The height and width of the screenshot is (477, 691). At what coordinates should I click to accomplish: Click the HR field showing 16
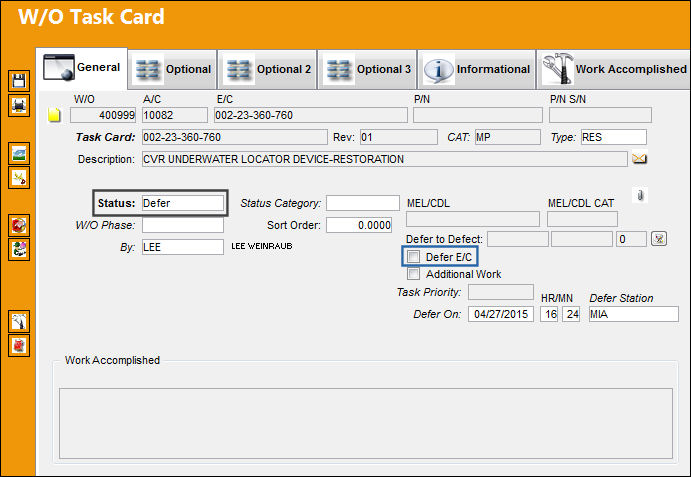[549, 314]
